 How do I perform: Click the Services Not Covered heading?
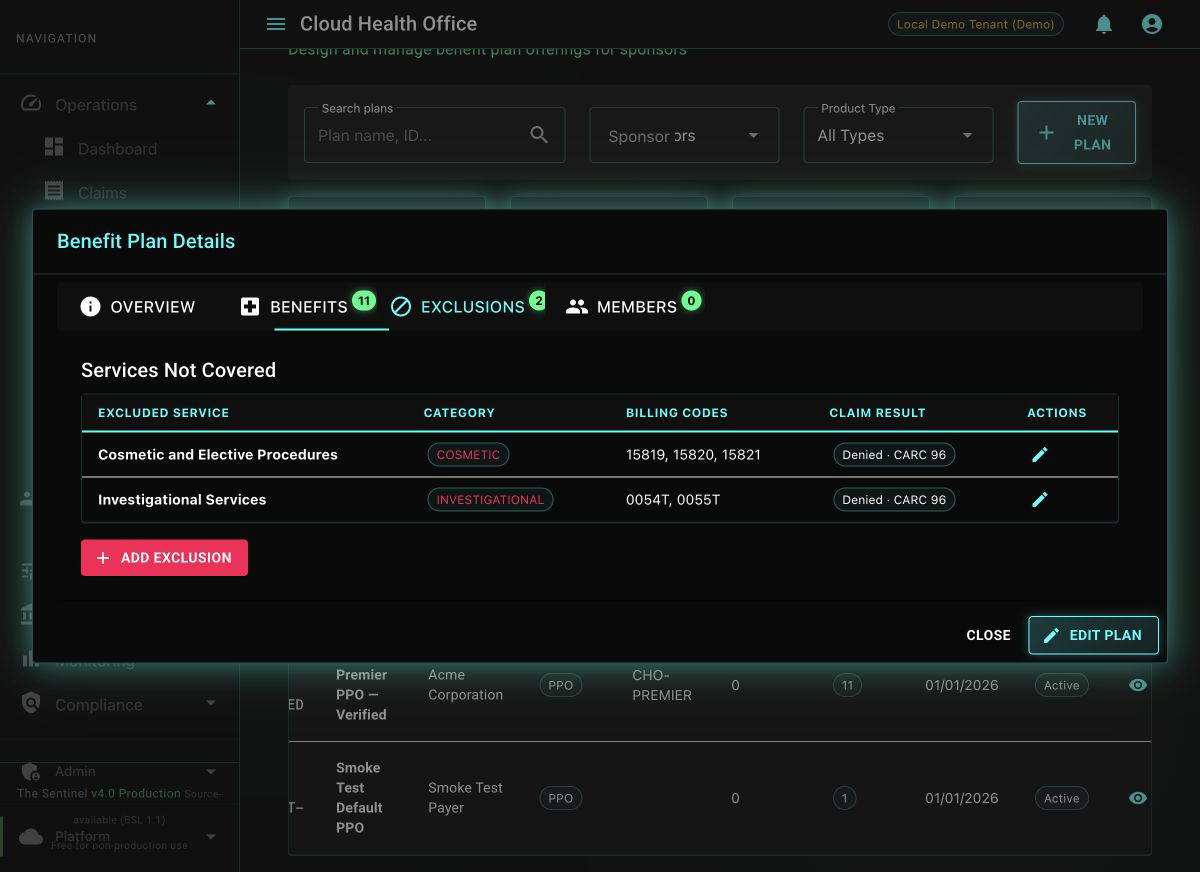click(178, 370)
